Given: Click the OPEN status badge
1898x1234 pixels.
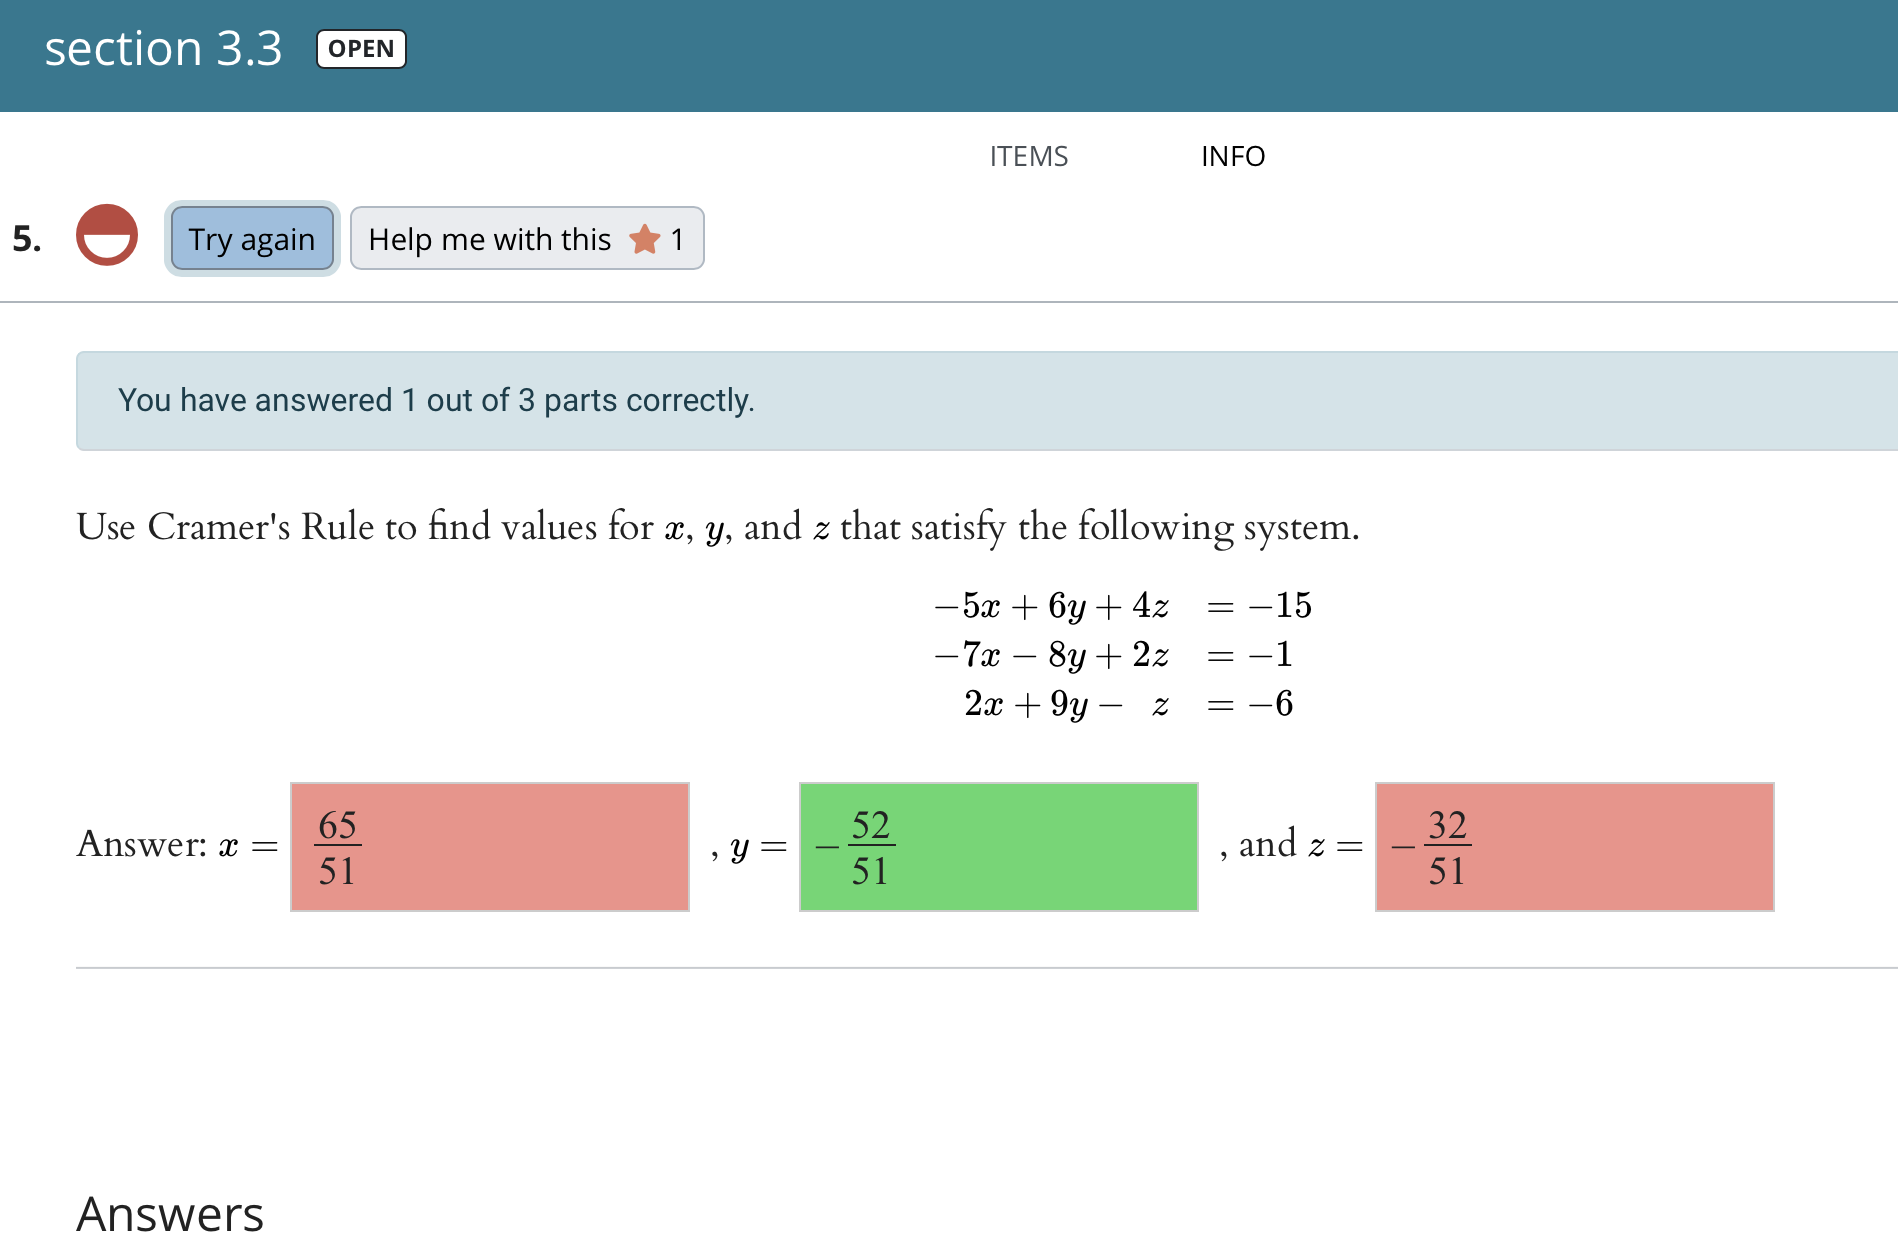Looking at the screenshot, I should tap(361, 49).
